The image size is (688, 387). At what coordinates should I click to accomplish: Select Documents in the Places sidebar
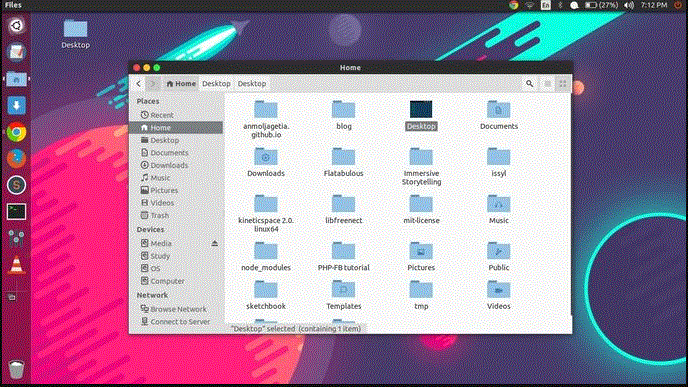pos(176,153)
